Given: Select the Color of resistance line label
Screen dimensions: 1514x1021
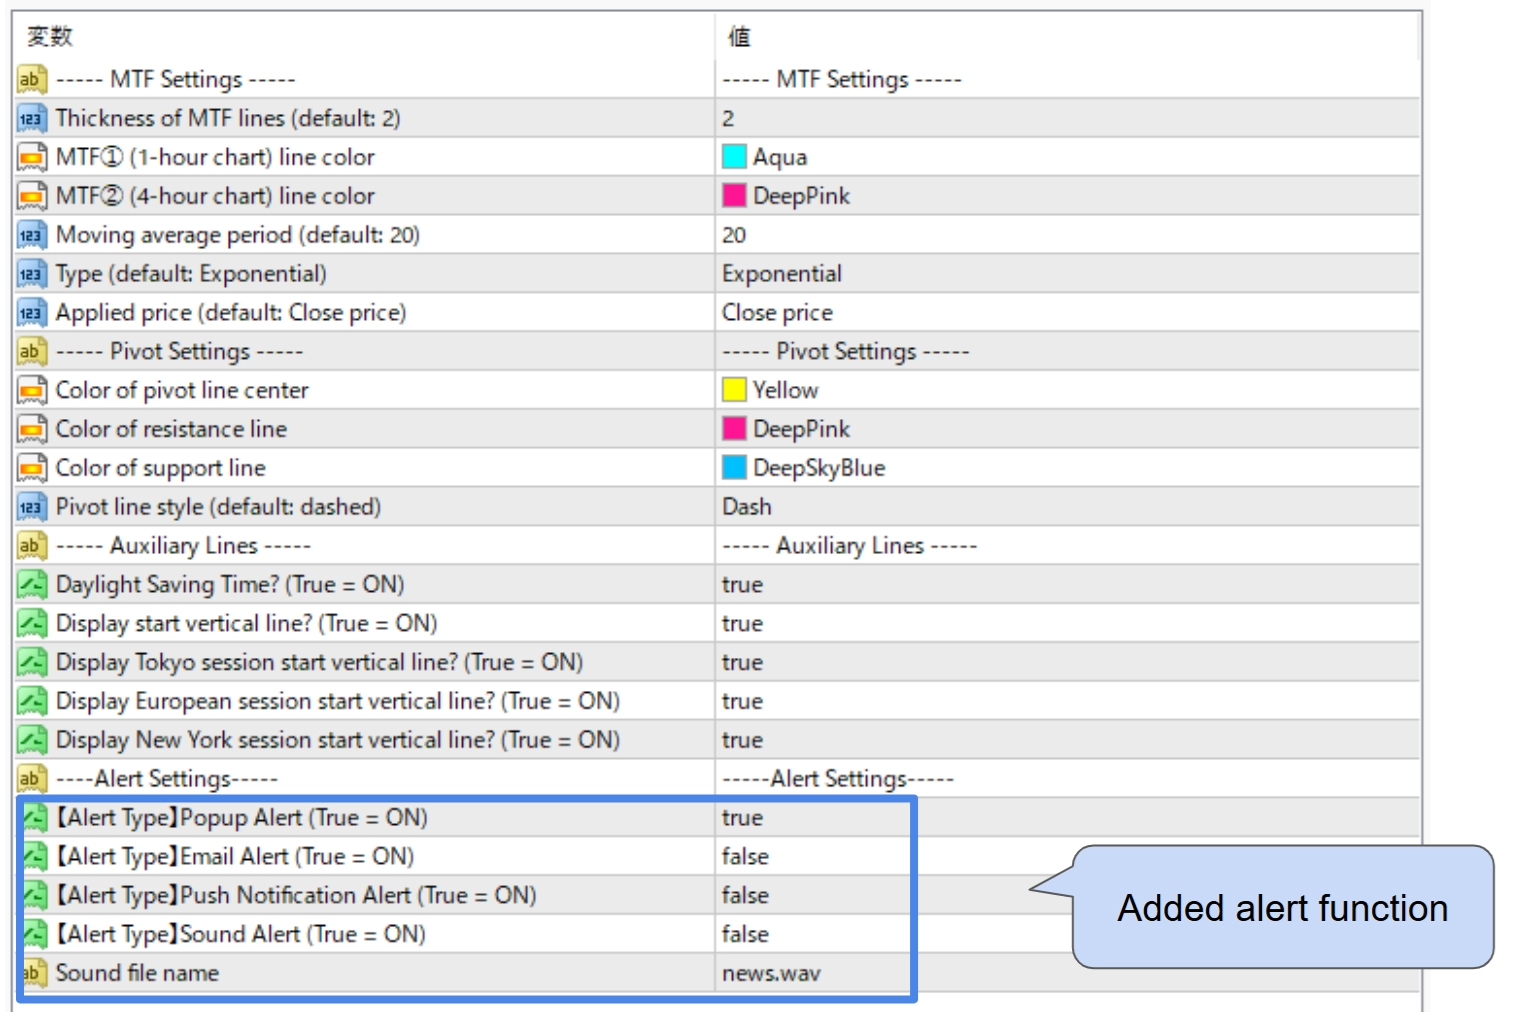Looking at the screenshot, I should (x=171, y=429).
